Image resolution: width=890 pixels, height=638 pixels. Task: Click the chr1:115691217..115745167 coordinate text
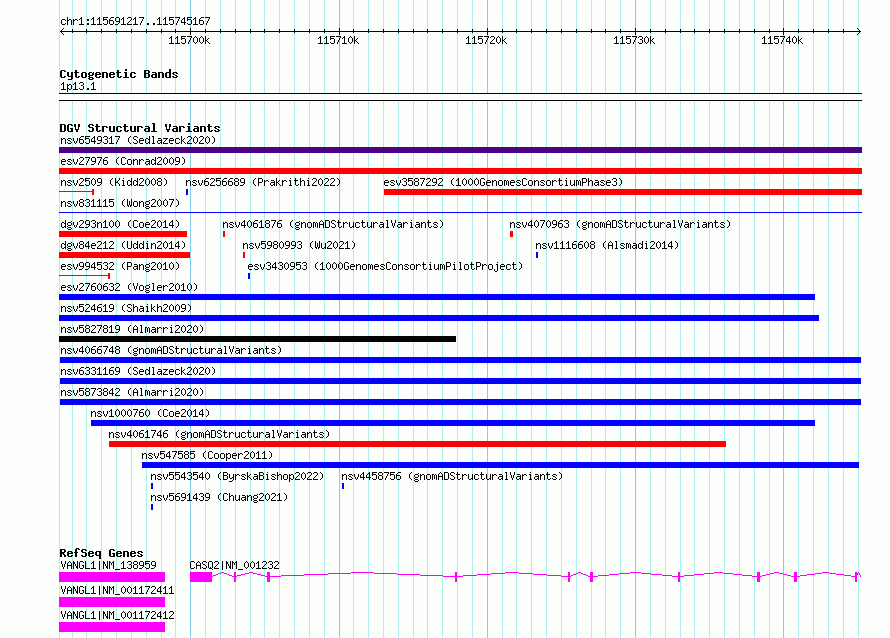(135, 21)
